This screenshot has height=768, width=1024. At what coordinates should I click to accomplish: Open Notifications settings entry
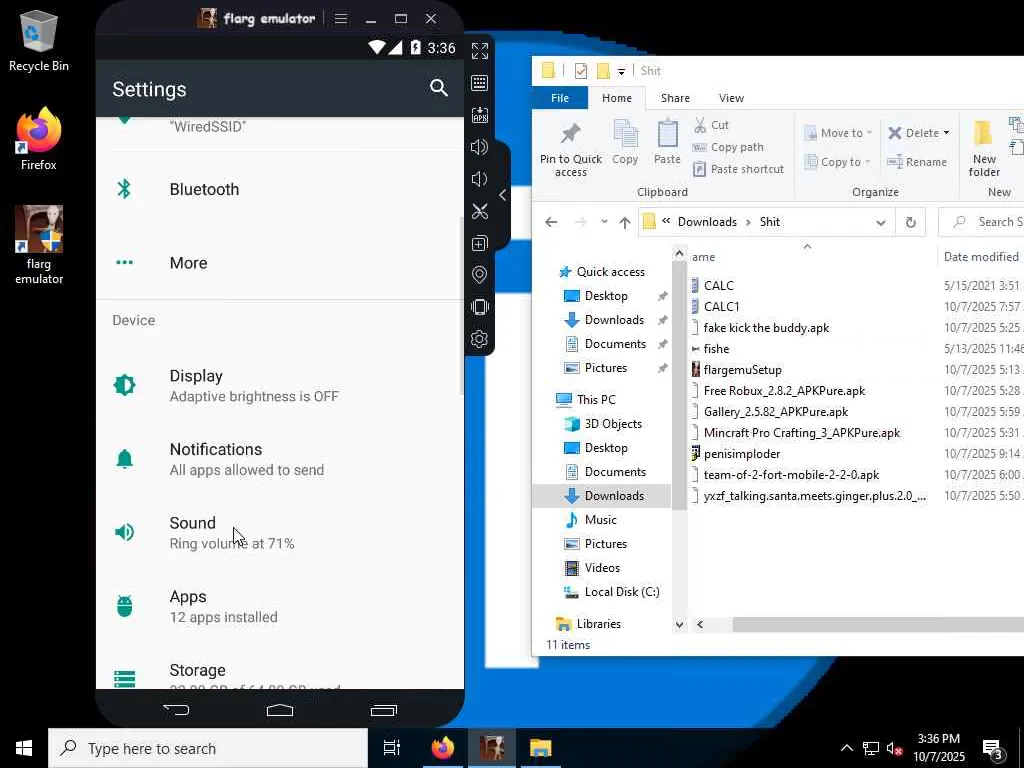click(280, 459)
